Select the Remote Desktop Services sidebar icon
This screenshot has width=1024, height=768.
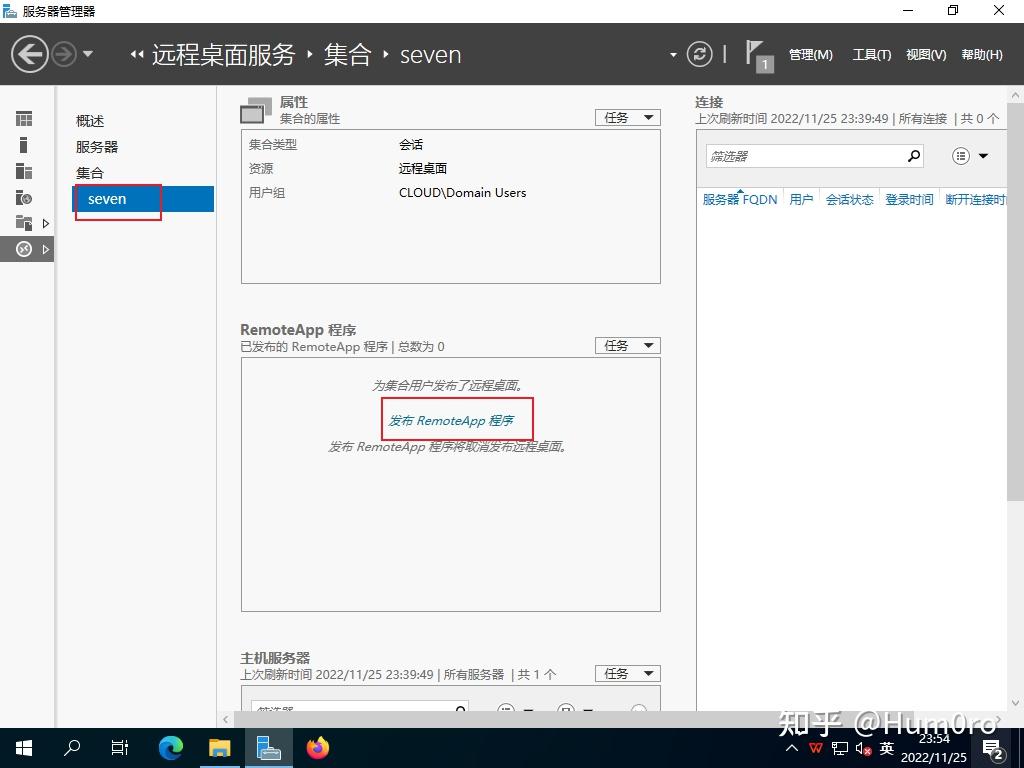[x=24, y=249]
